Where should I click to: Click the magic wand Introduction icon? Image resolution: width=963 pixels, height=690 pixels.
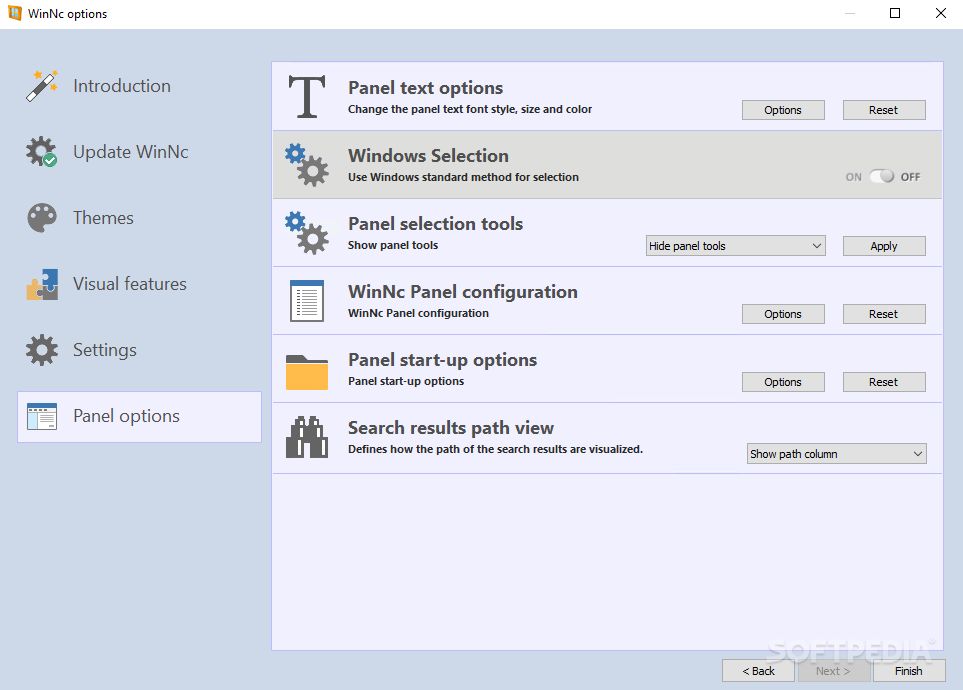pos(42,86)
